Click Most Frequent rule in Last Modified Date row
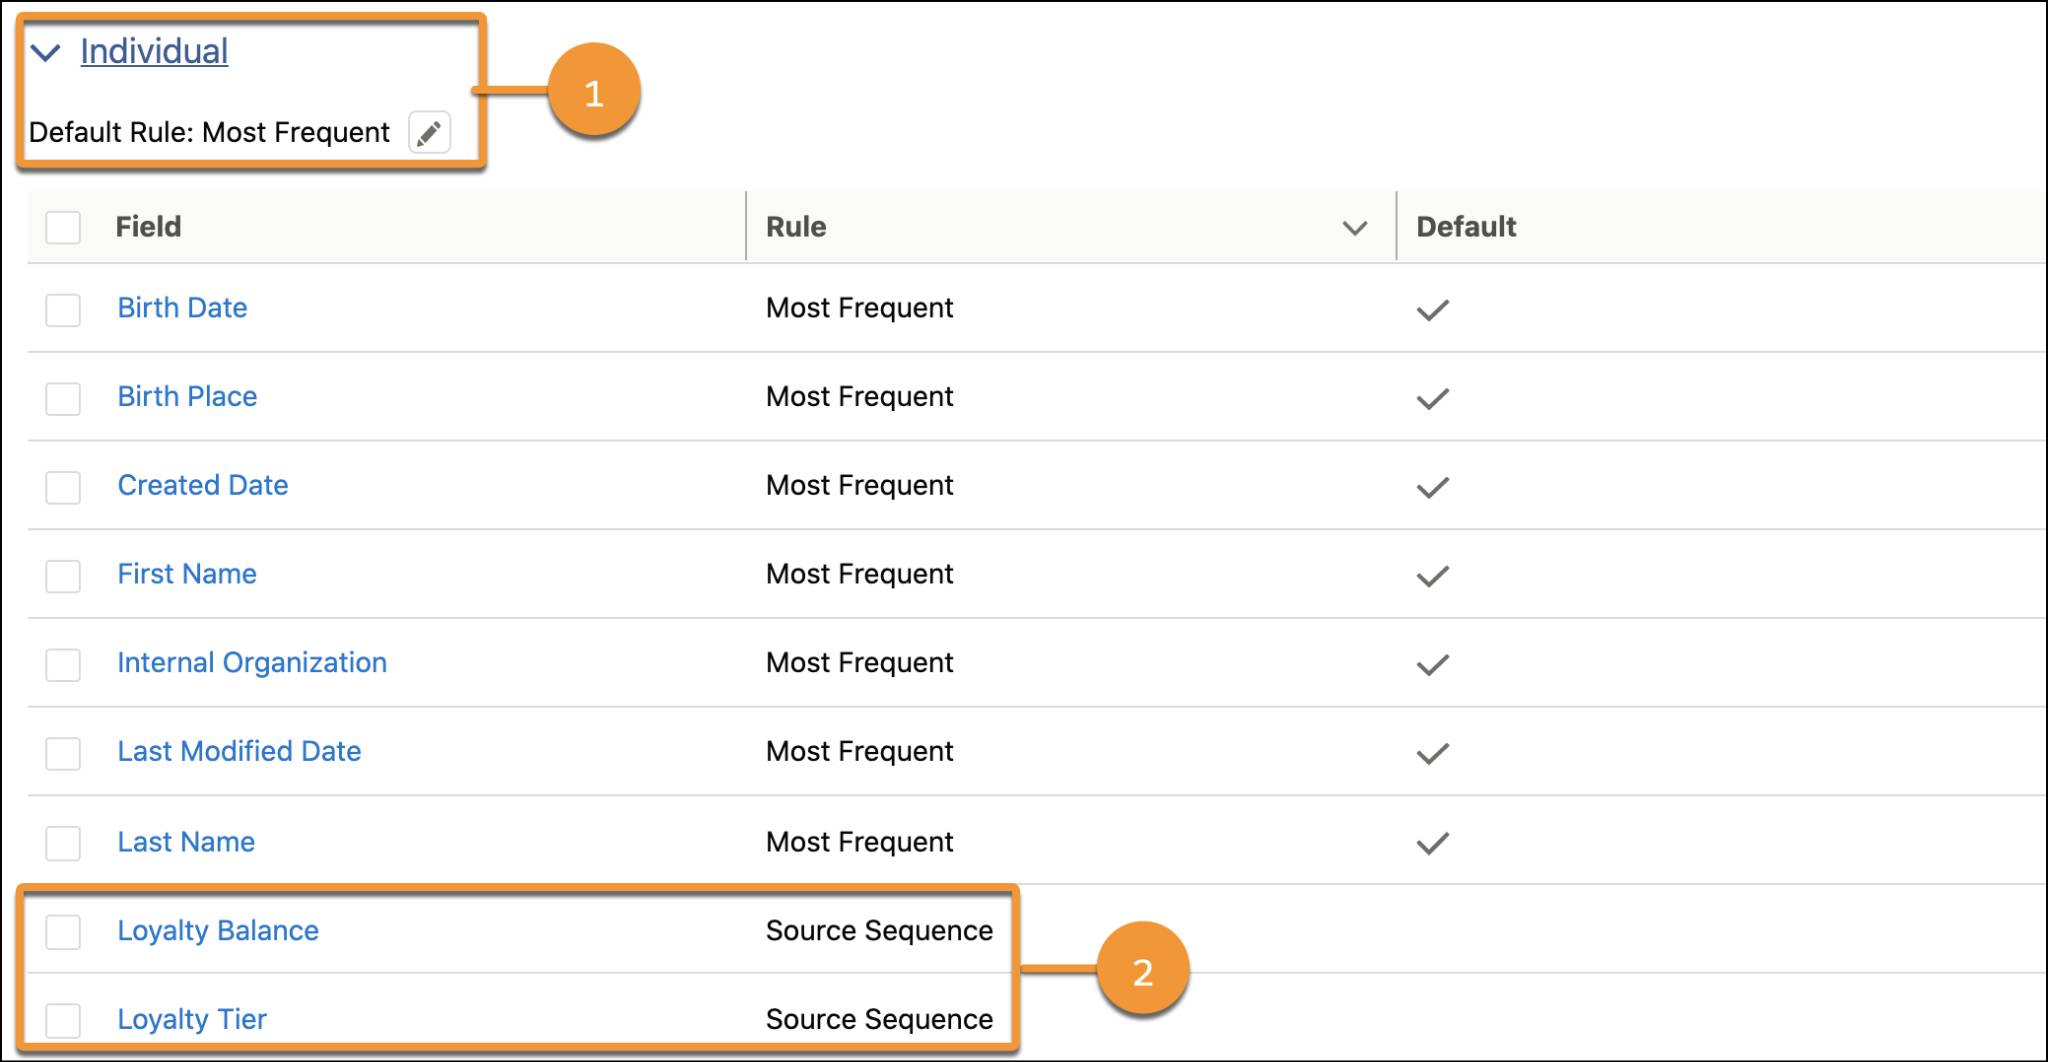 point(860,752)
